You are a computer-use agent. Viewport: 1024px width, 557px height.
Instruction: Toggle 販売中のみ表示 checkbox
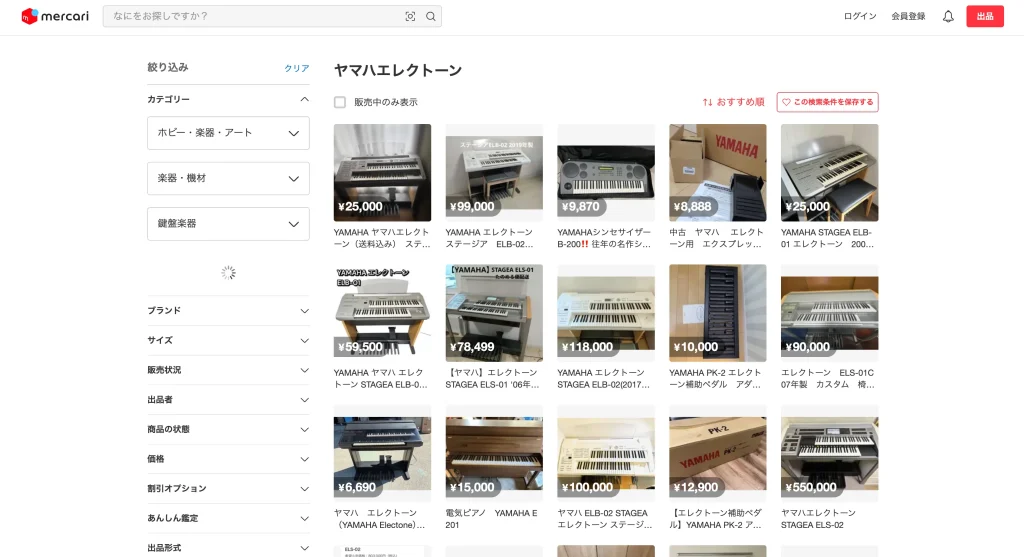pyautogui.click(x=340, y=102)
